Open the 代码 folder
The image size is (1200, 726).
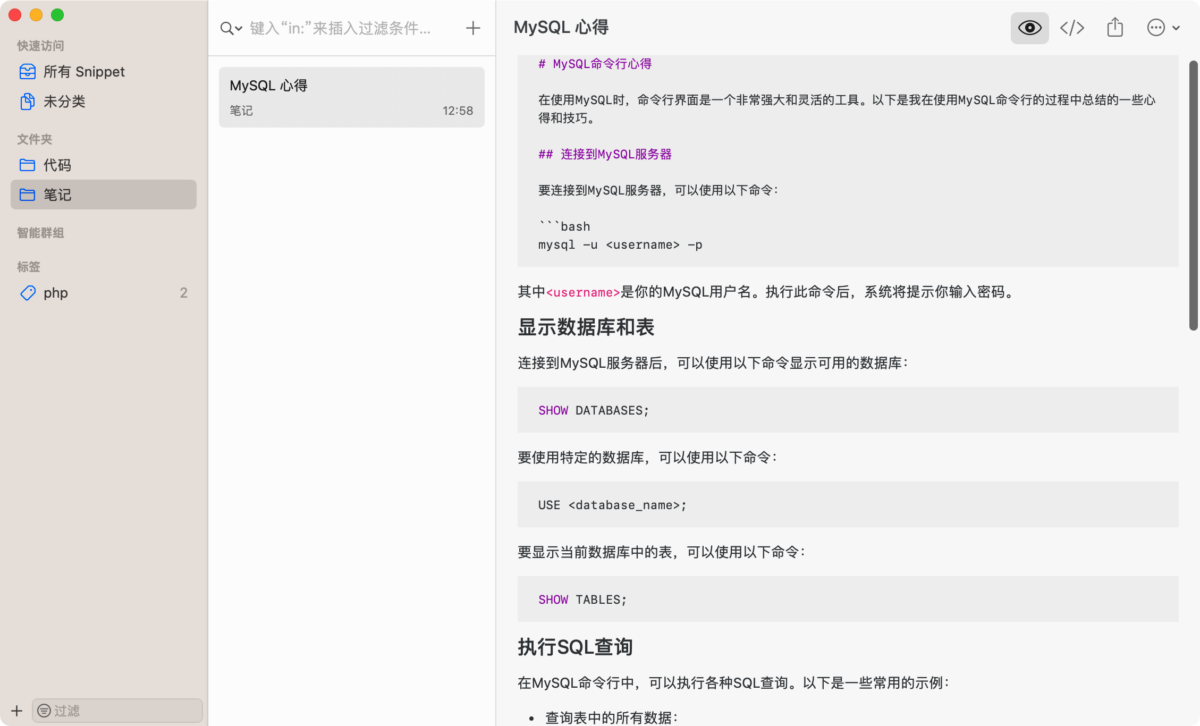pos(104,165)
